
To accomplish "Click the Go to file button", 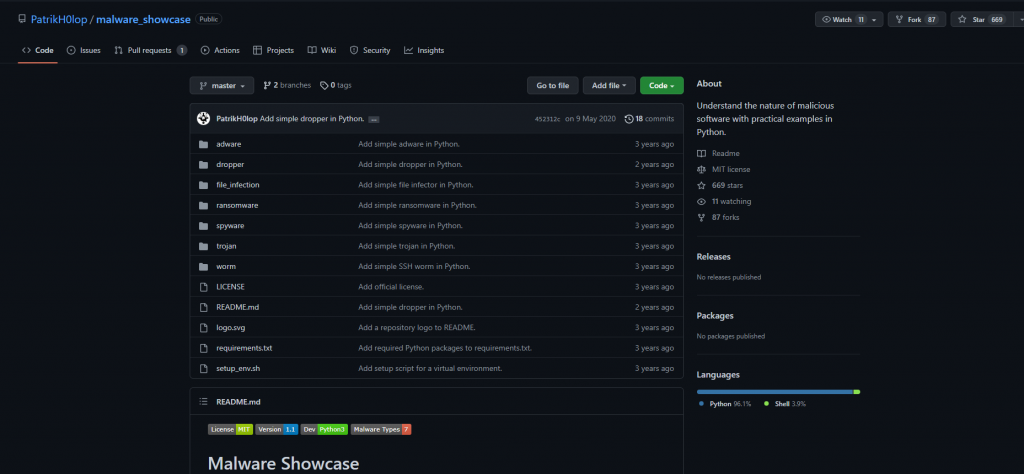I will click(553, 86).
